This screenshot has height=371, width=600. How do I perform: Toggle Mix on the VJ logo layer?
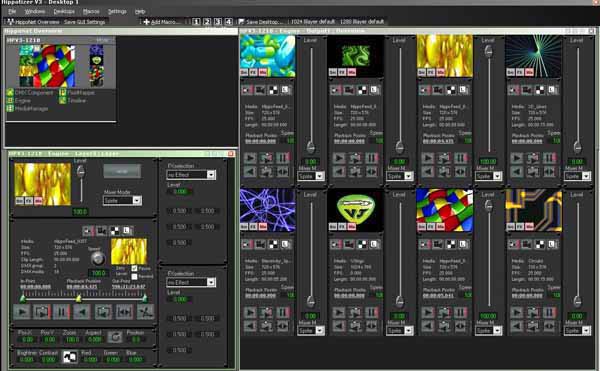click(351, 227)
